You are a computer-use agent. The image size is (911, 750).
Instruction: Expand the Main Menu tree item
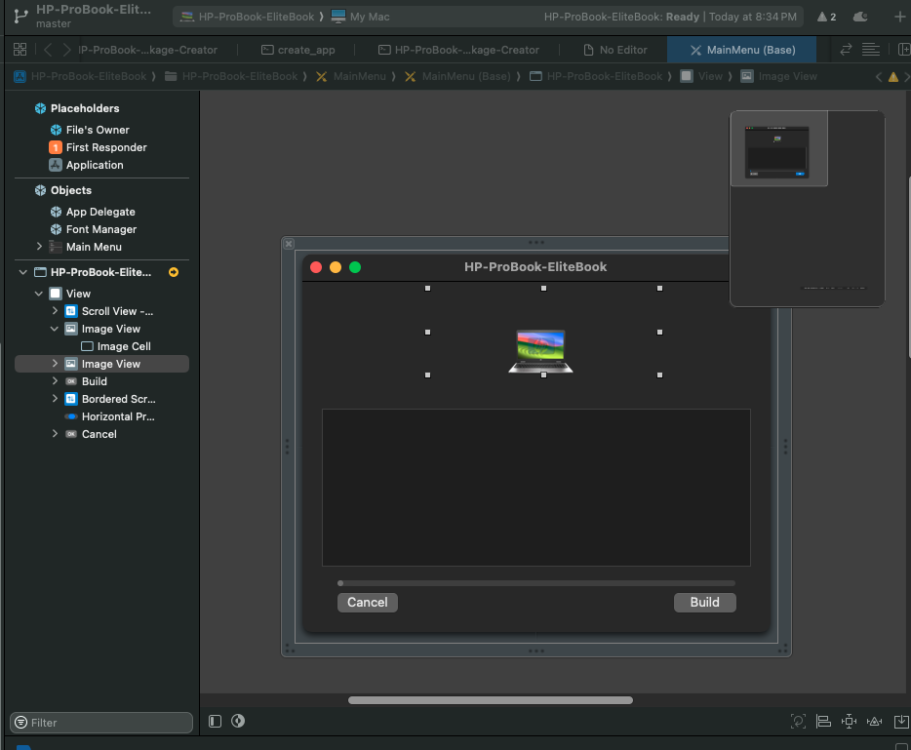pos(40,246)
